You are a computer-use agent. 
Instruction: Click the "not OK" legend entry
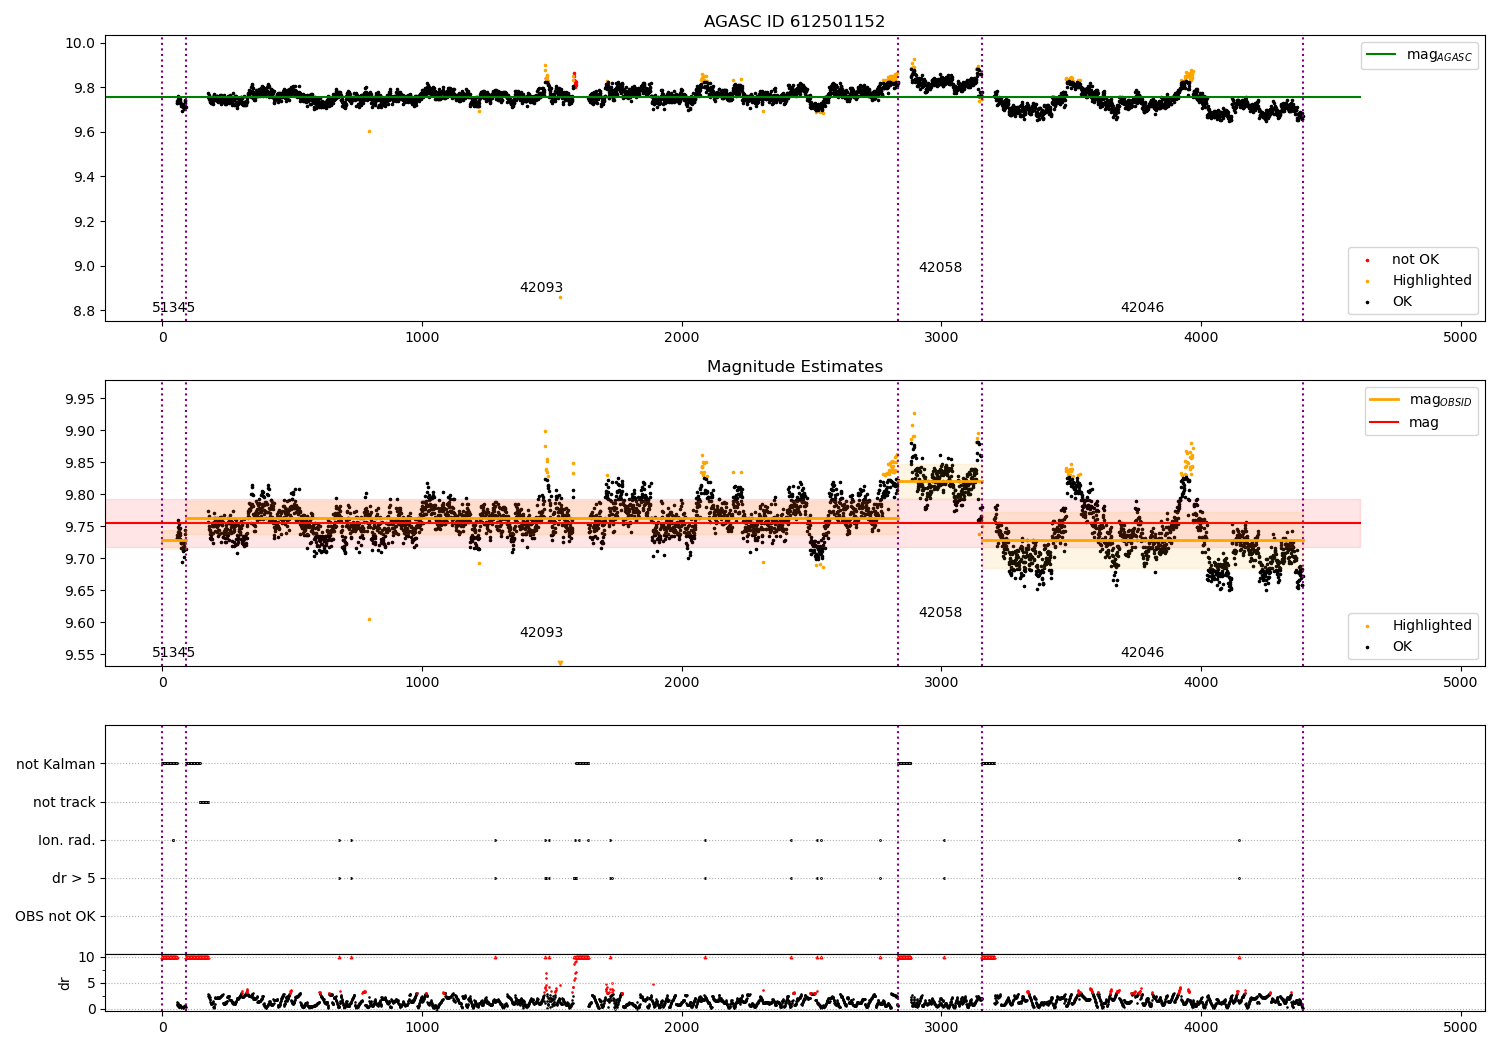1415,260
